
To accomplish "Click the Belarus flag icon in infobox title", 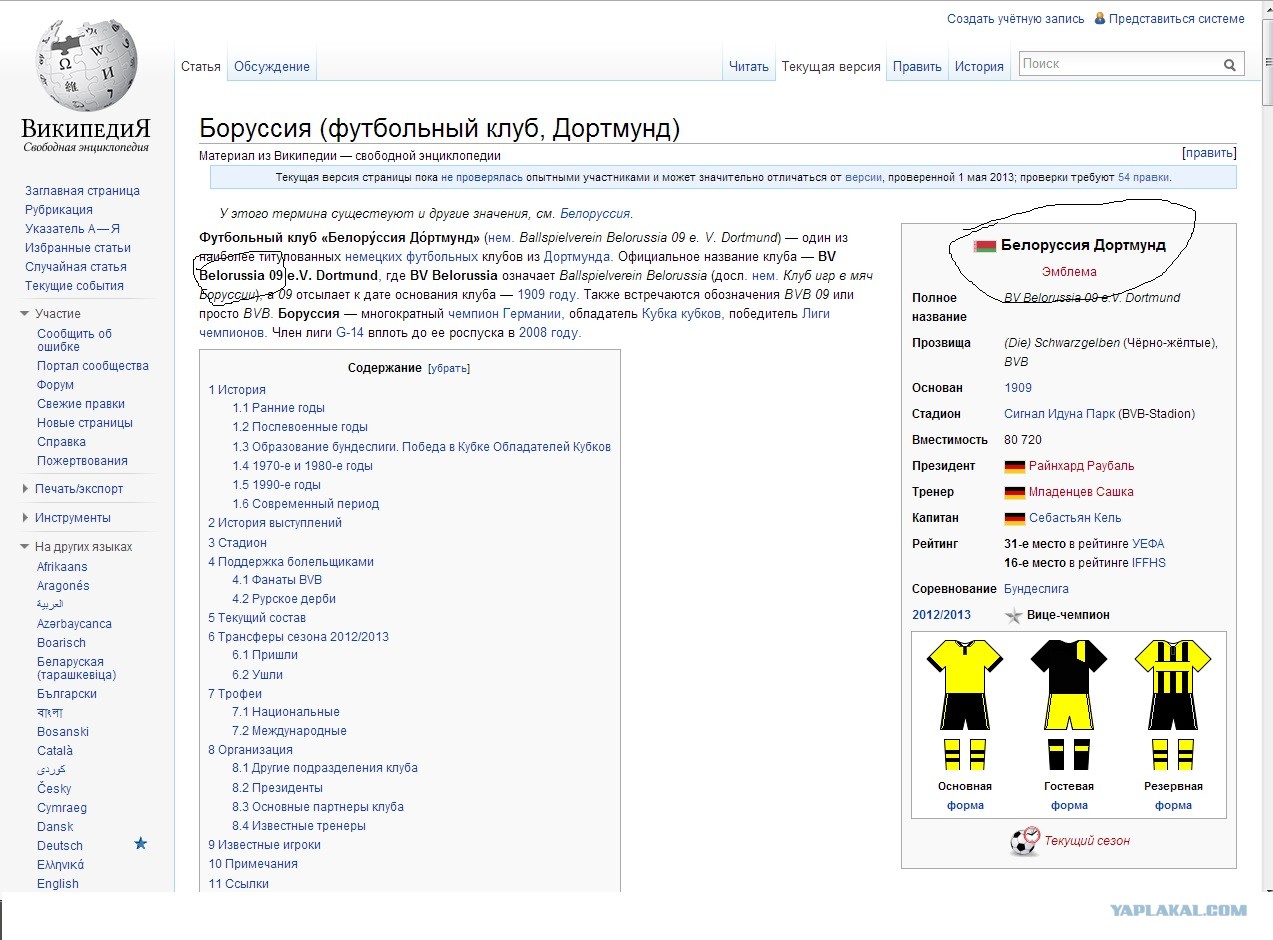I will point(985,246).
